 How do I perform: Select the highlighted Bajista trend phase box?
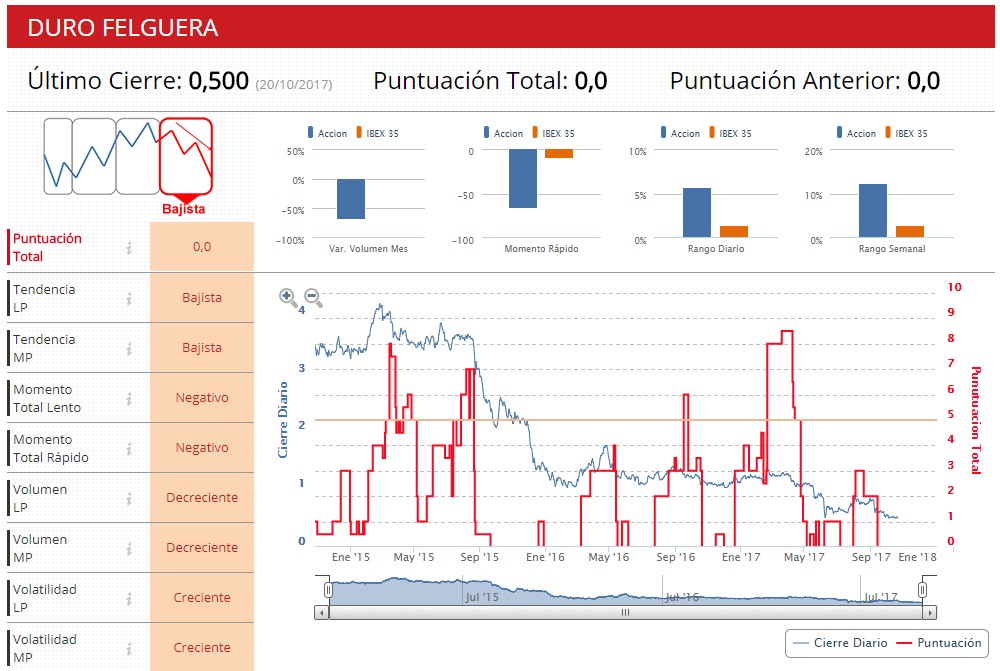click(186, 156)
